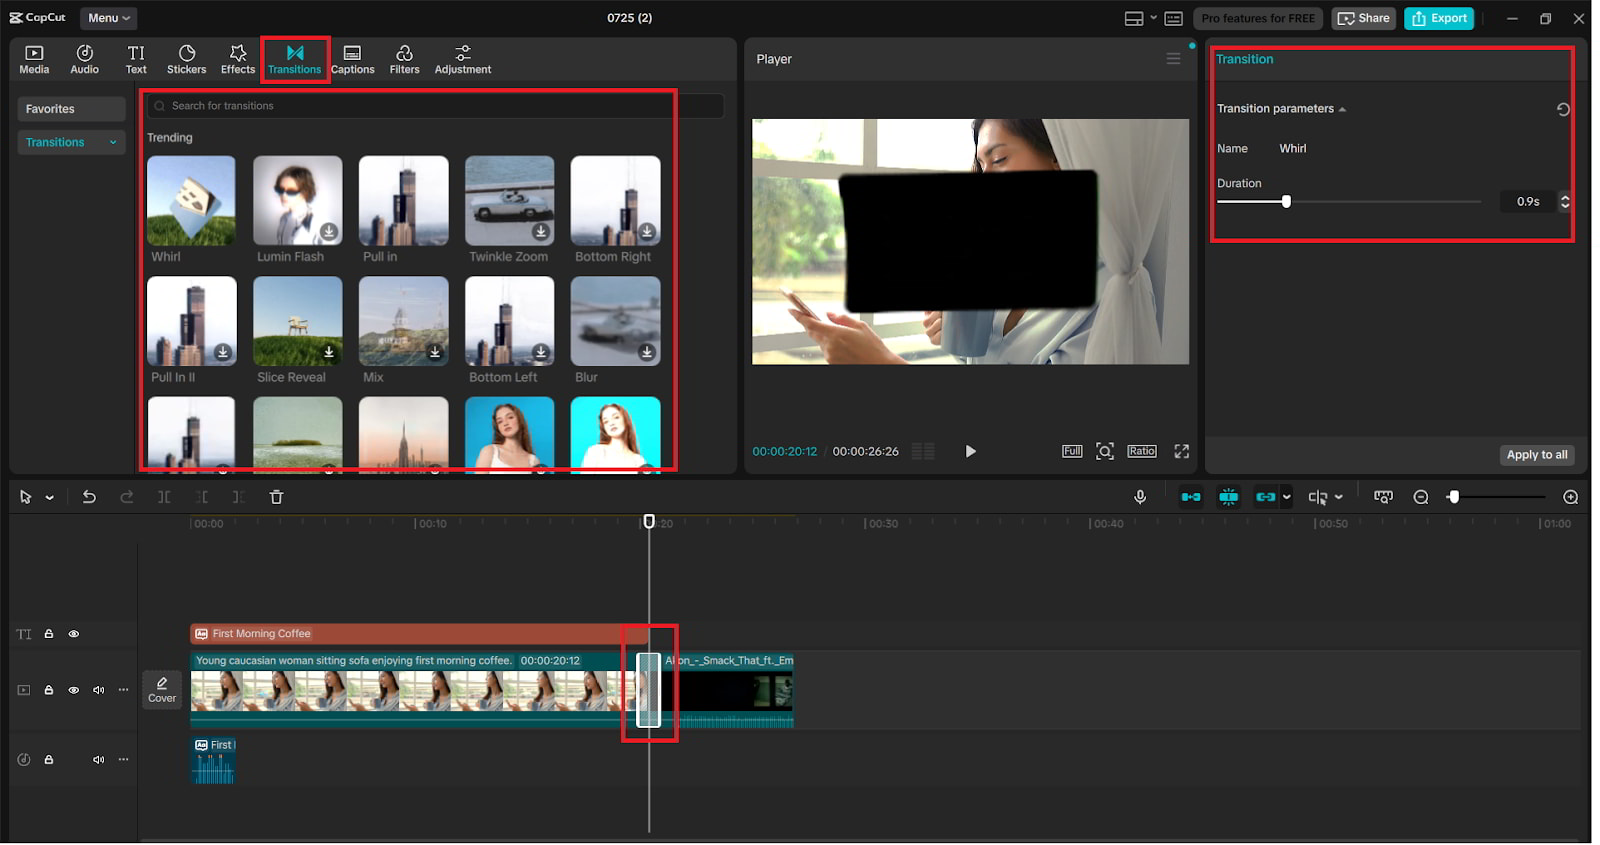Download the Bottom Left transition
Image resolution: width=1600 pixels, height=845 pixels.
click(541, 353)
